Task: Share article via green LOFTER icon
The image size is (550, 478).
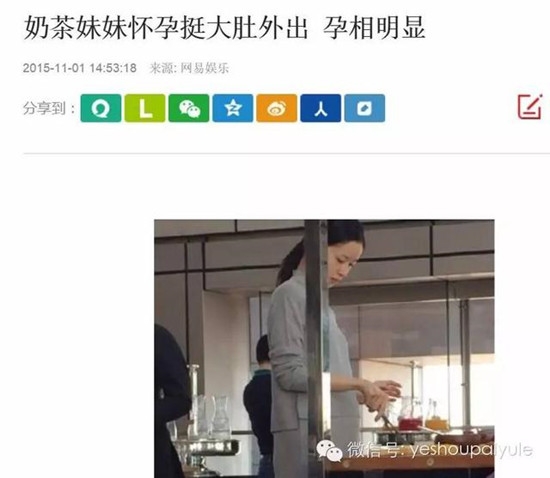Action: click(145, 108)
